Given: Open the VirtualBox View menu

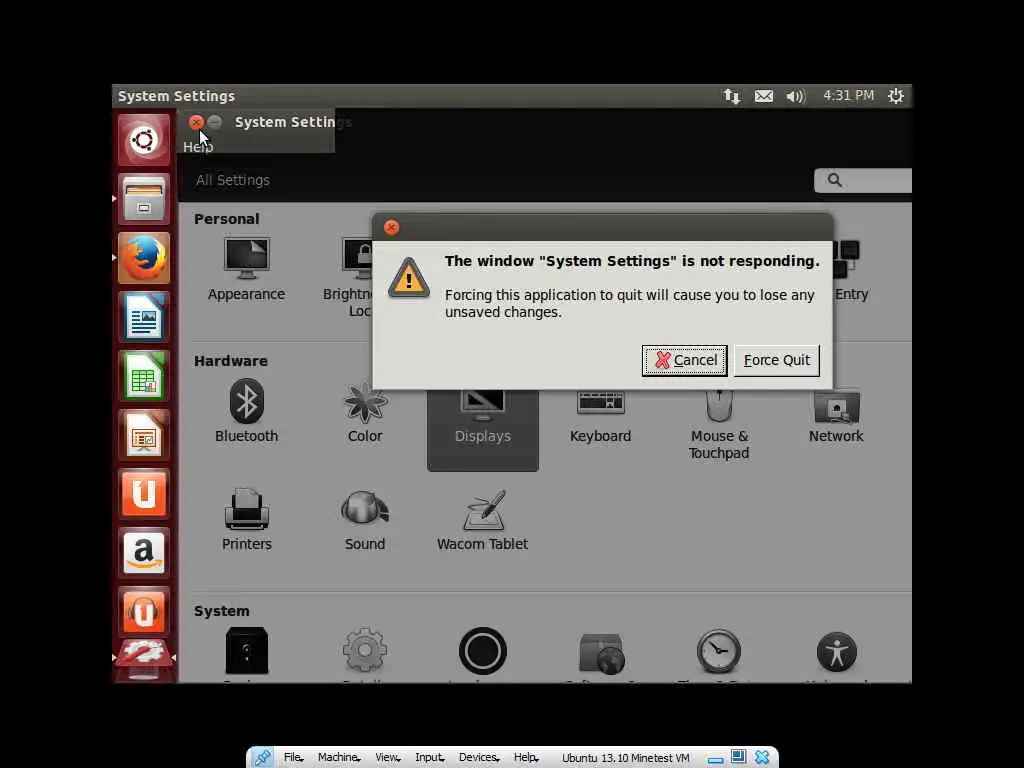Looking at the screenshot, I should pos(387,758).
